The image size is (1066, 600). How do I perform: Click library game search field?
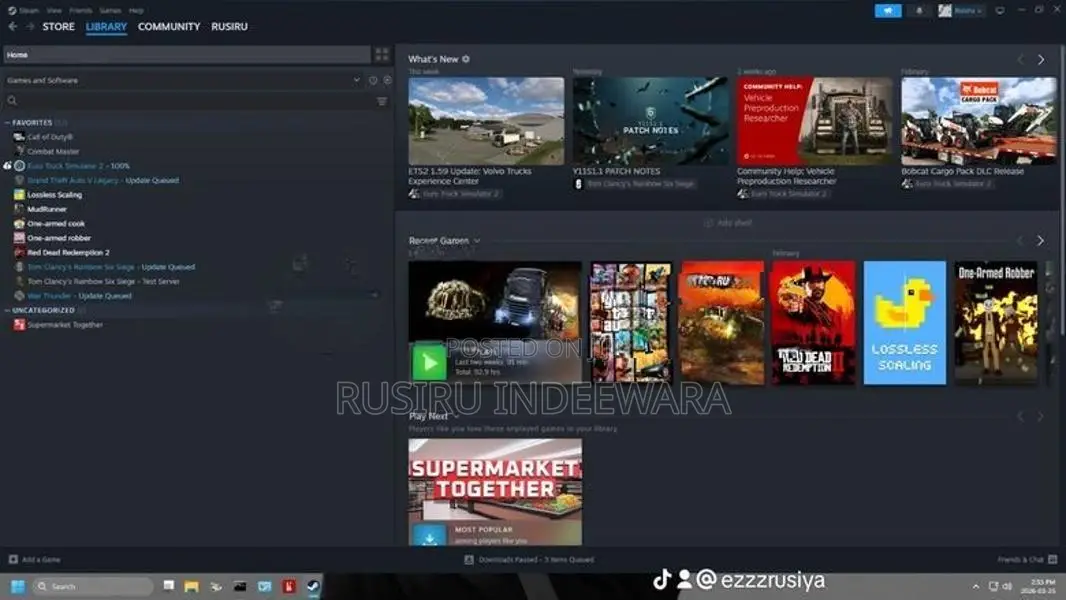coord(187,101)
